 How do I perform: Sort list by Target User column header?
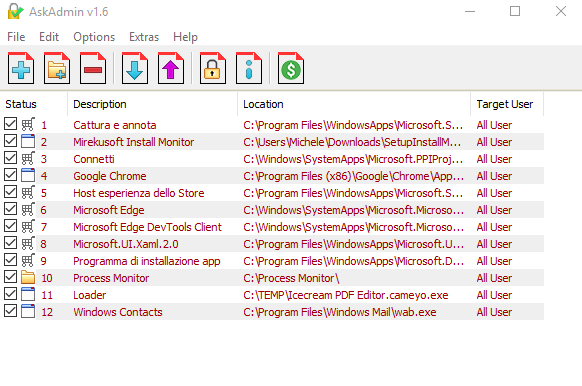(507, 104)
